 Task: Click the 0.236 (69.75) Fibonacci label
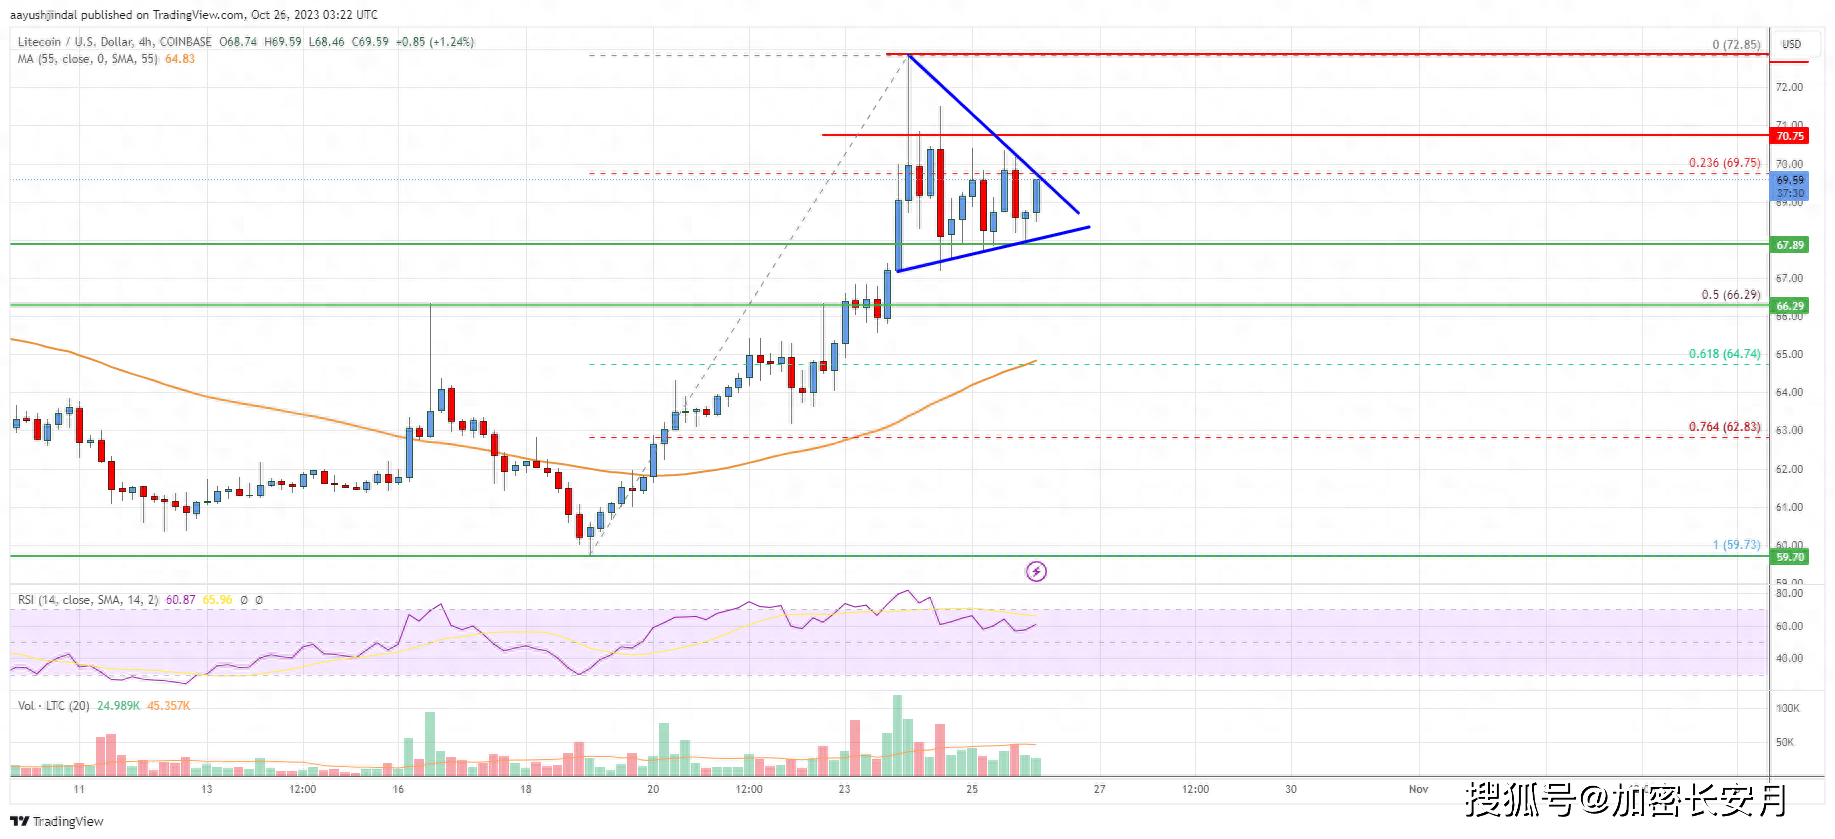1724,163
